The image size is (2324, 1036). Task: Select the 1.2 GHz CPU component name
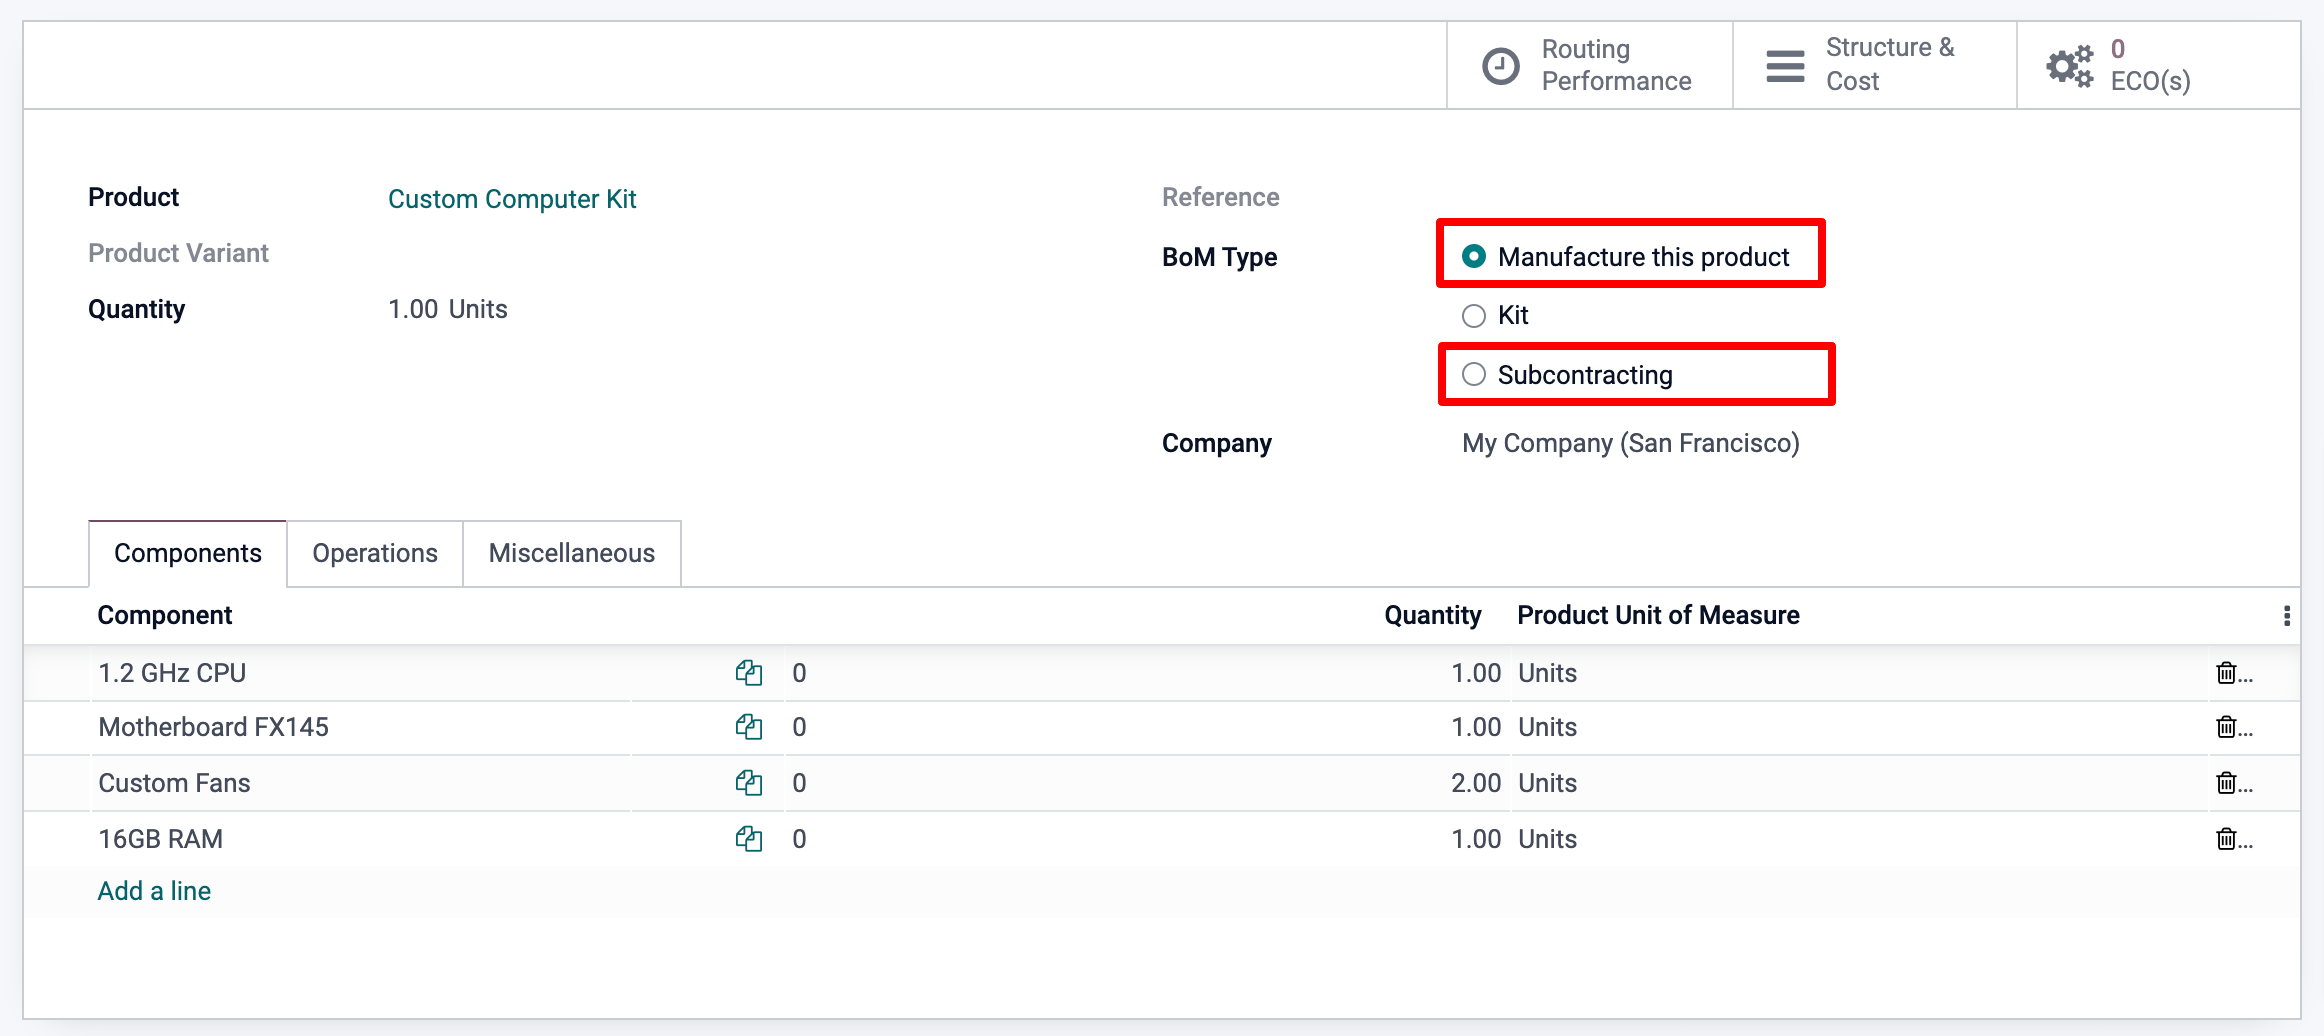(172, 673)
